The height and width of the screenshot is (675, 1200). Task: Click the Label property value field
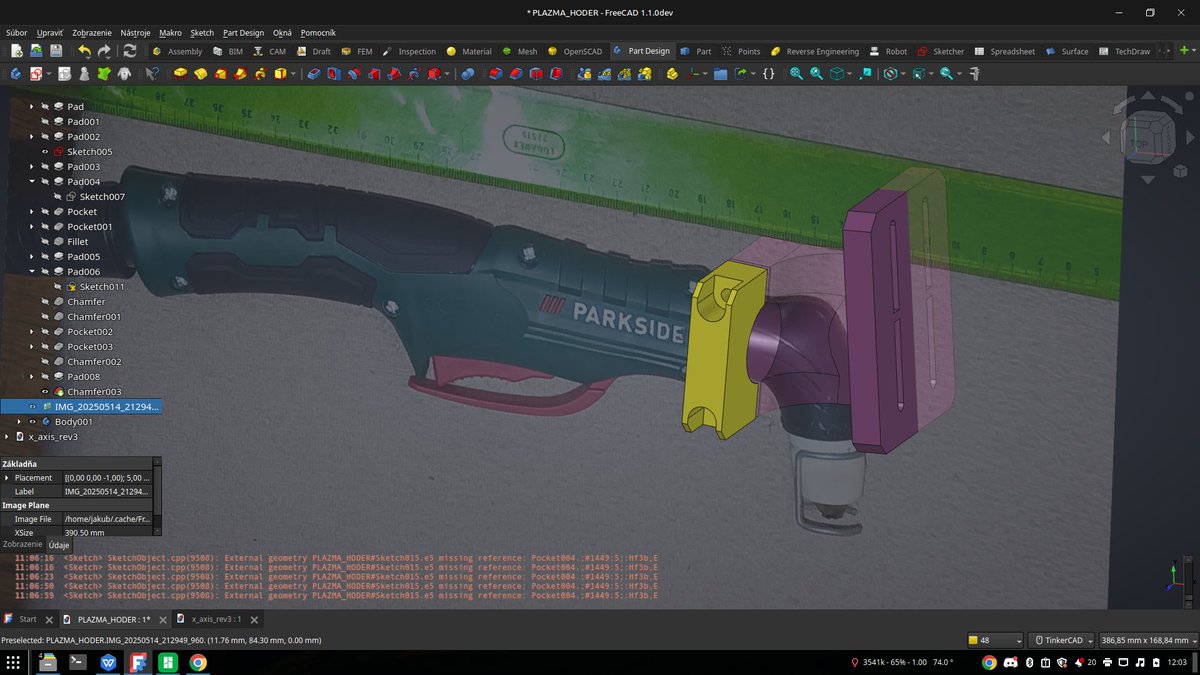coord(109,492)
